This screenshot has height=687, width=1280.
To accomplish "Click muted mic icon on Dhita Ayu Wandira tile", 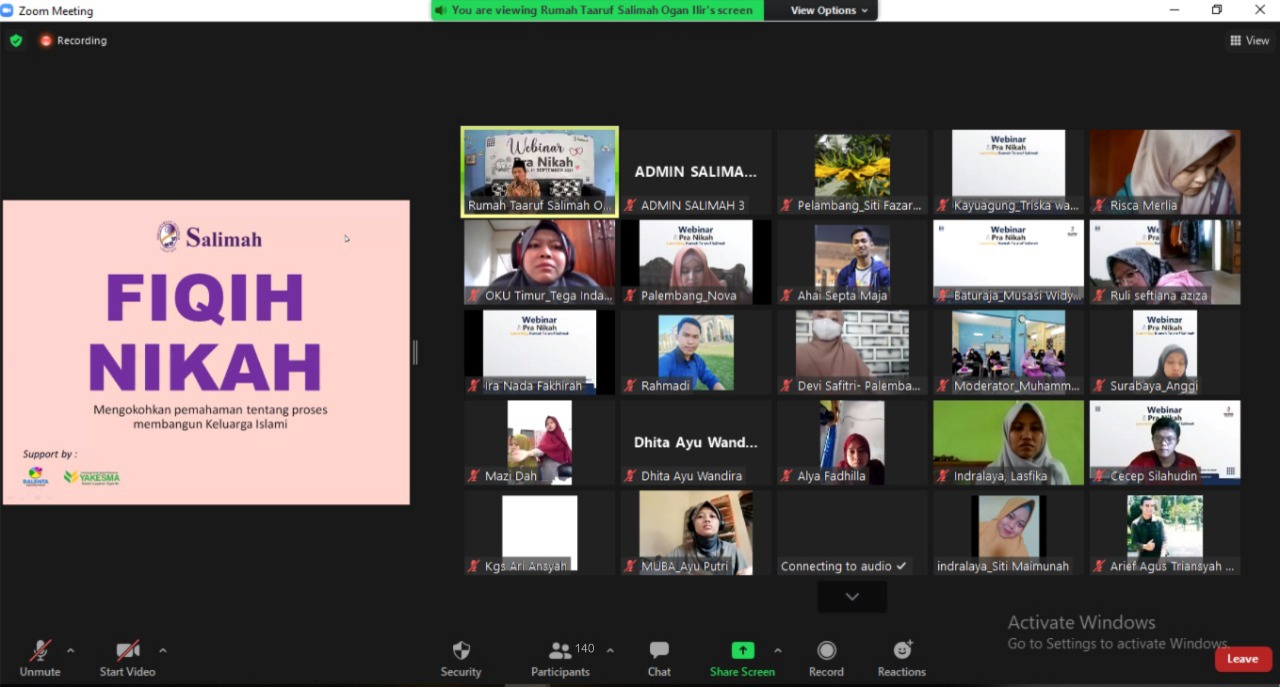I will tap(630, 476).
